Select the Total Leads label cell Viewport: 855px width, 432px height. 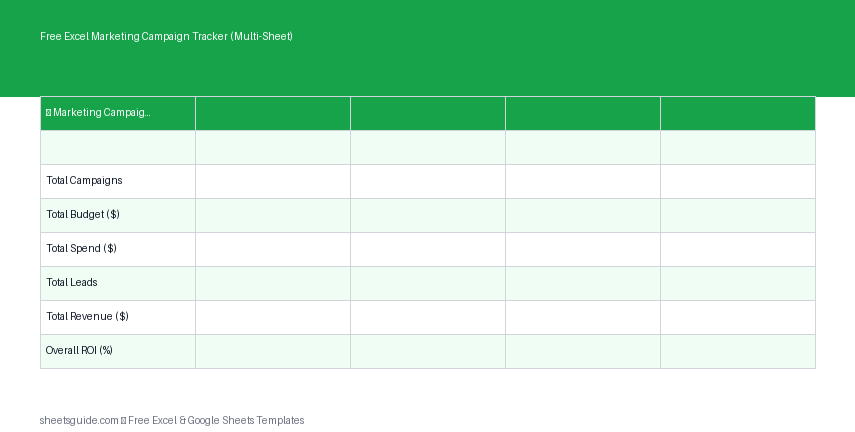(117, 283)
